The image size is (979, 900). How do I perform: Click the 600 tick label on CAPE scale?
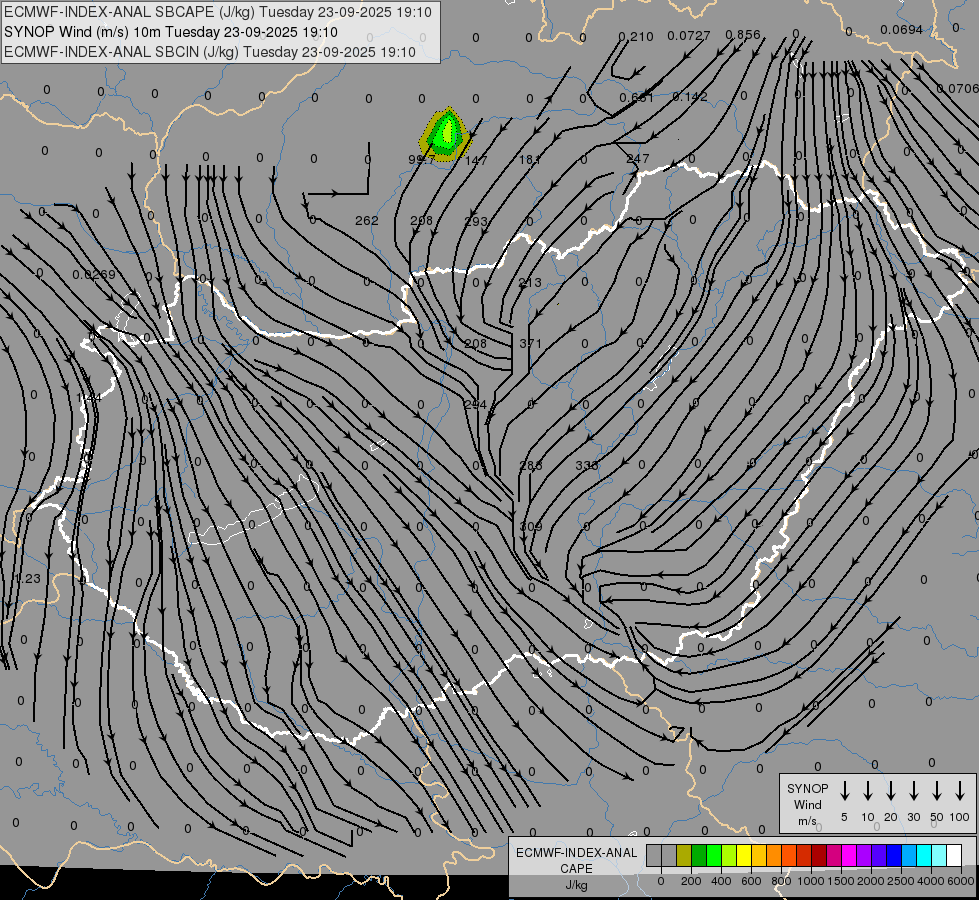[751, 881]
